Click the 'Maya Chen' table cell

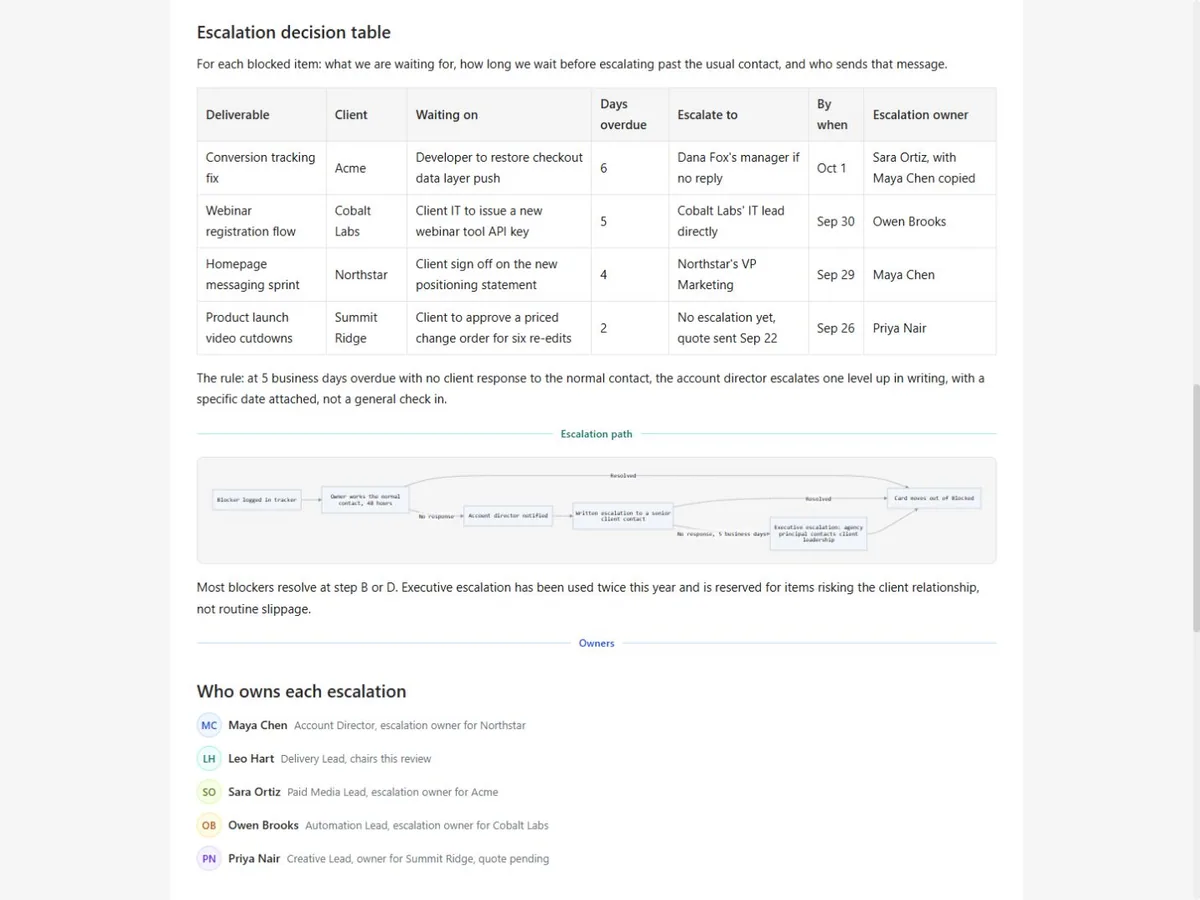tap(930, 274)
